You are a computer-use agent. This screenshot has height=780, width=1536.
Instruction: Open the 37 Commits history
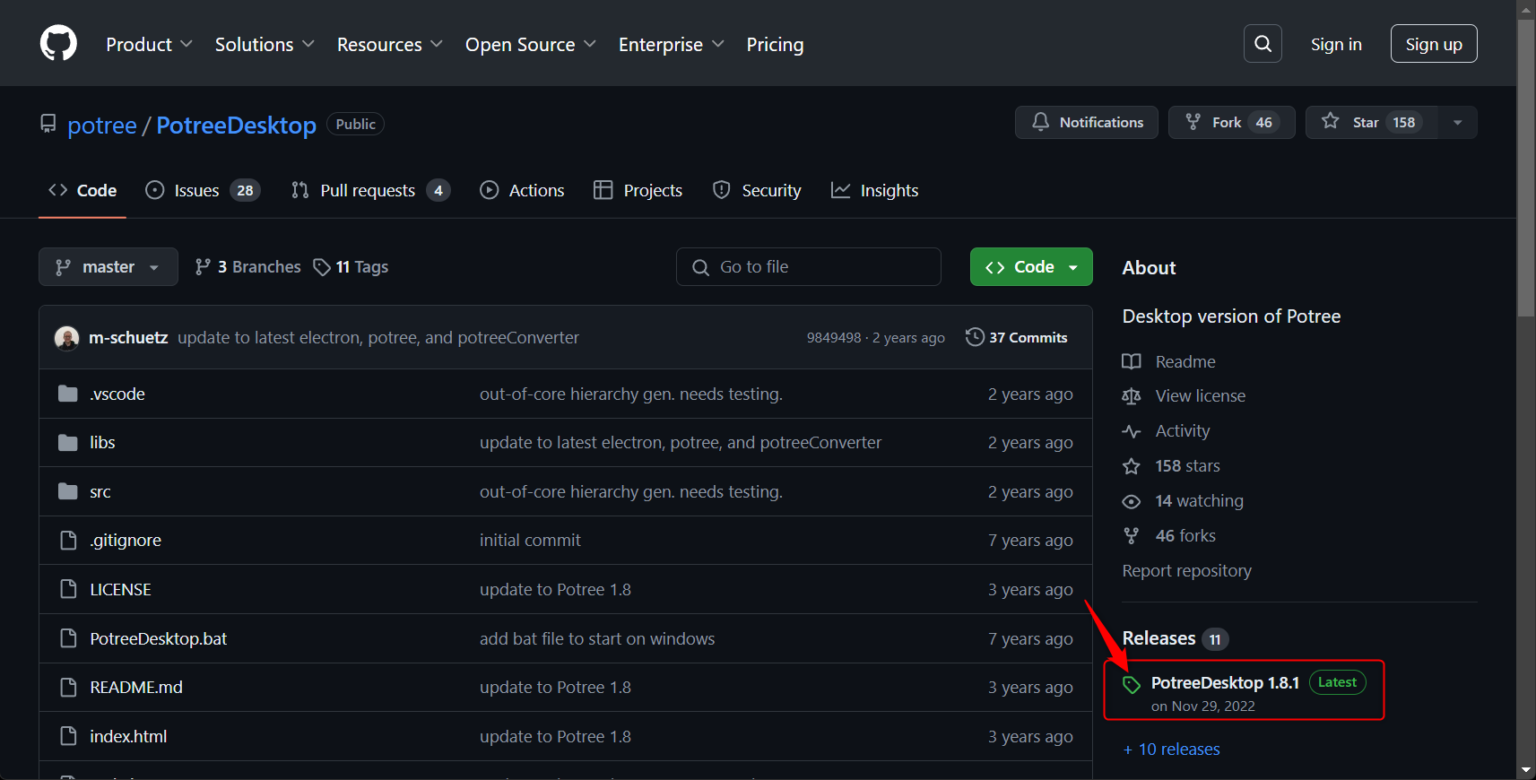1016,338
